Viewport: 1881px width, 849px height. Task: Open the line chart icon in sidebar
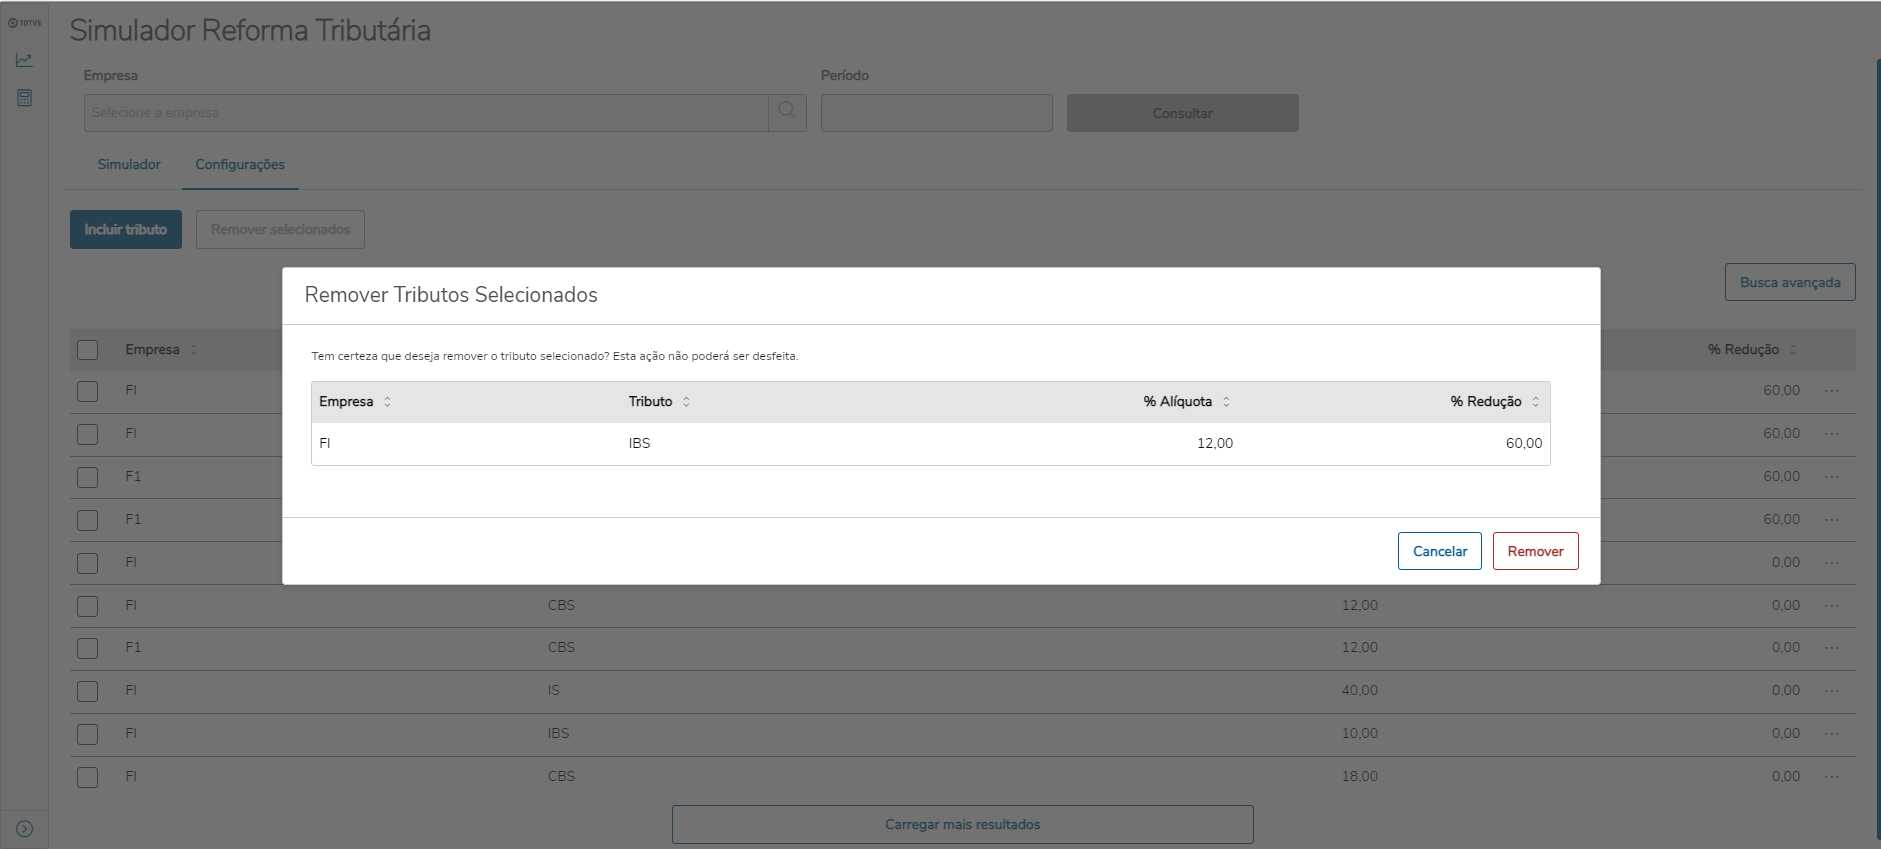(x=24, y=61)
